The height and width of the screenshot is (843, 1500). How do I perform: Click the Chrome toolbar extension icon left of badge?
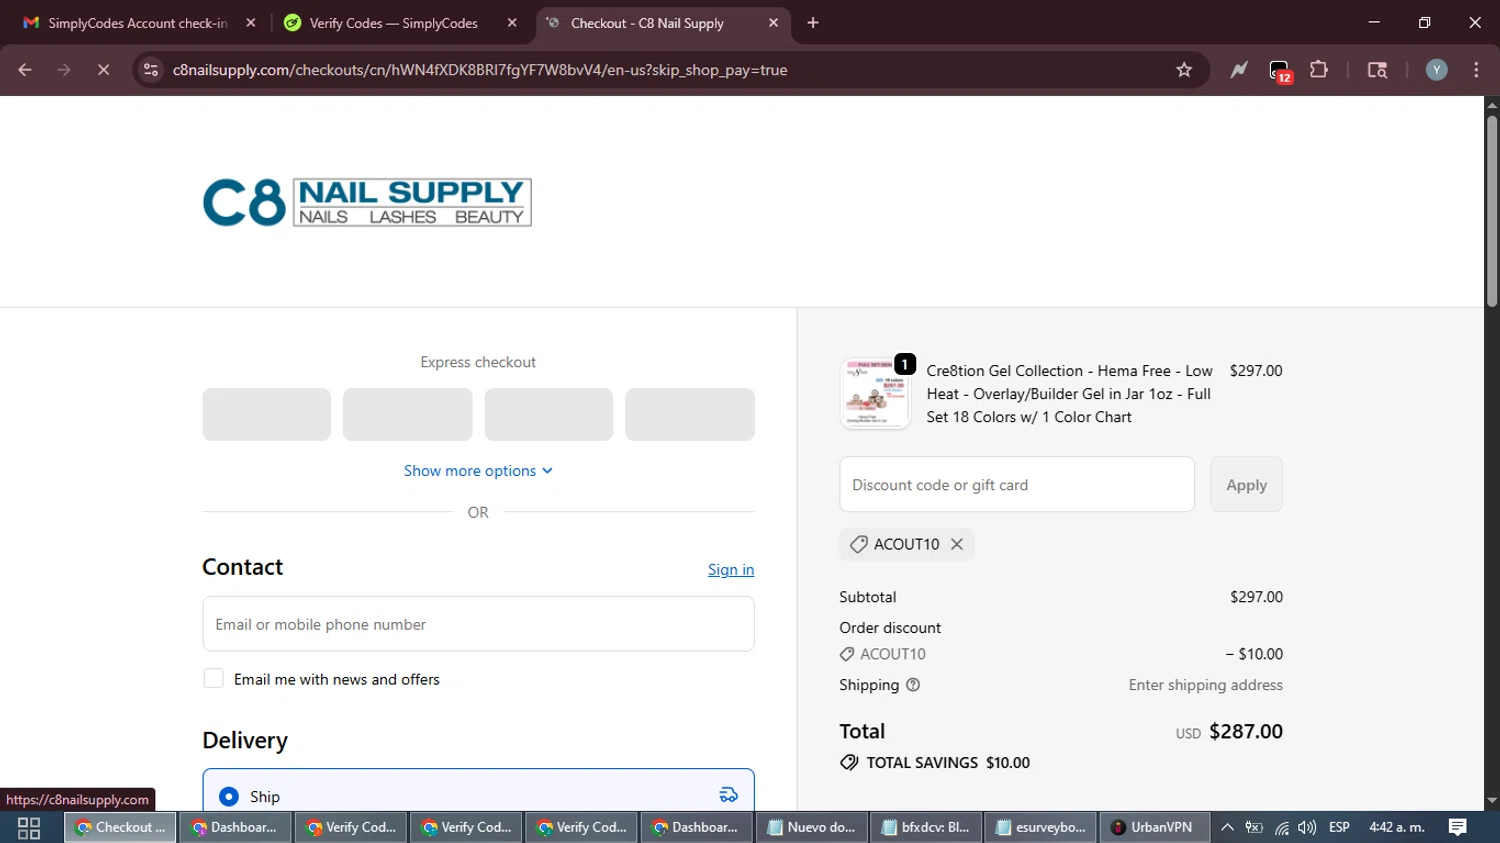tap(1239, 70)
